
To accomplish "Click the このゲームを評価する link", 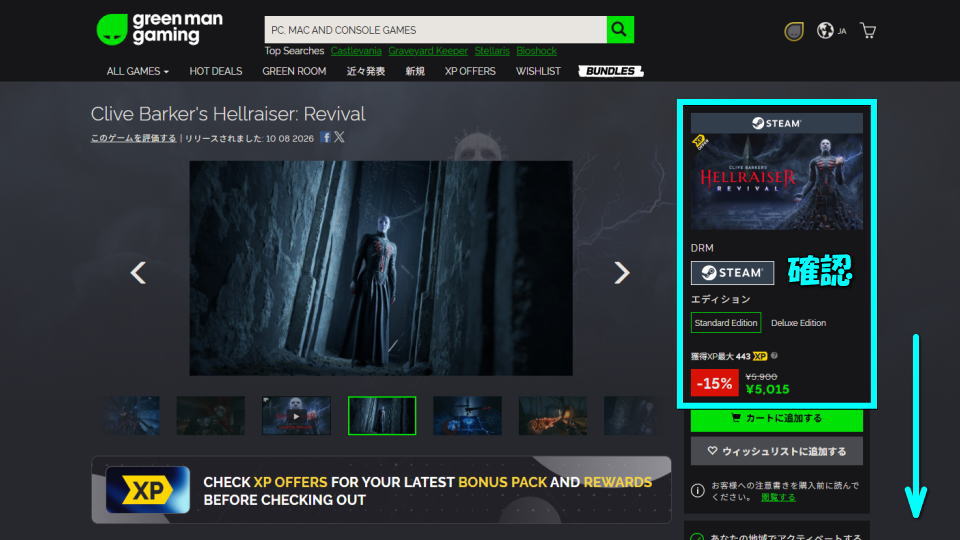I will 133,138.
